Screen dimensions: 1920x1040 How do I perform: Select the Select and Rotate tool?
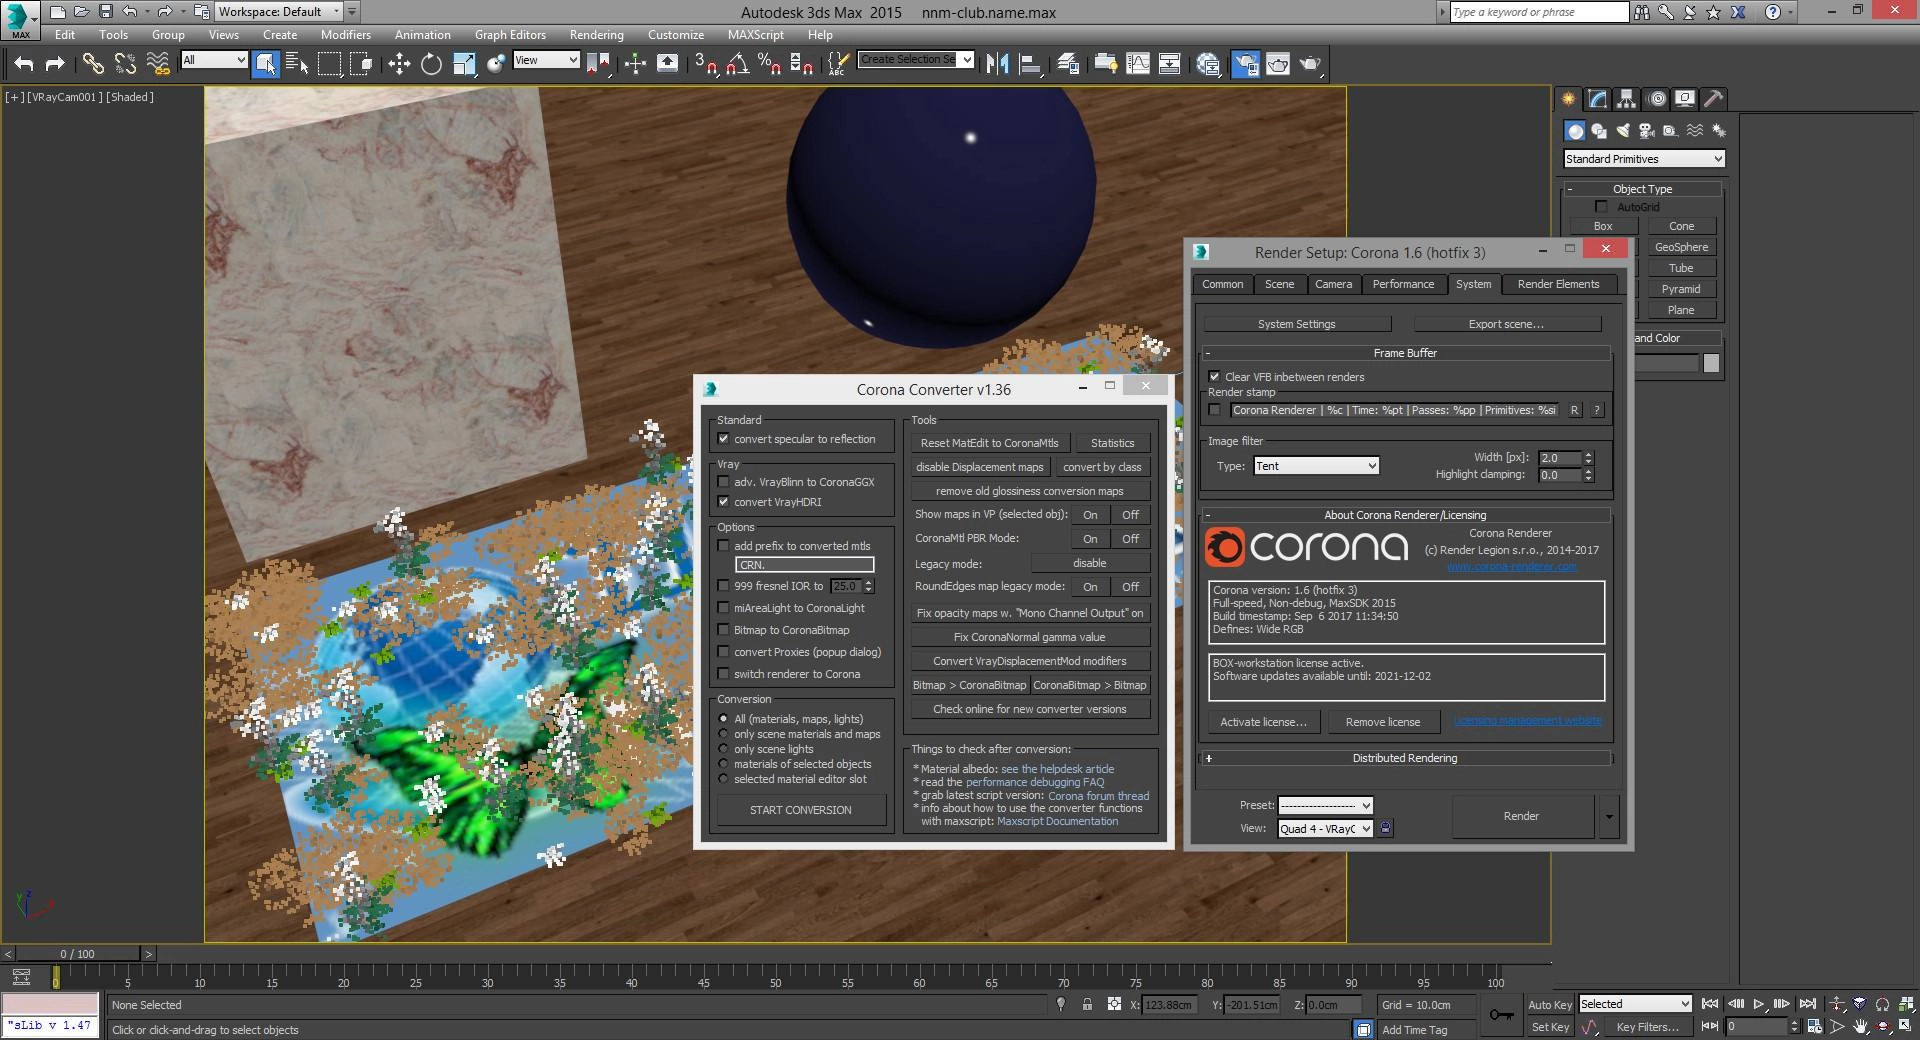[431, 64]
